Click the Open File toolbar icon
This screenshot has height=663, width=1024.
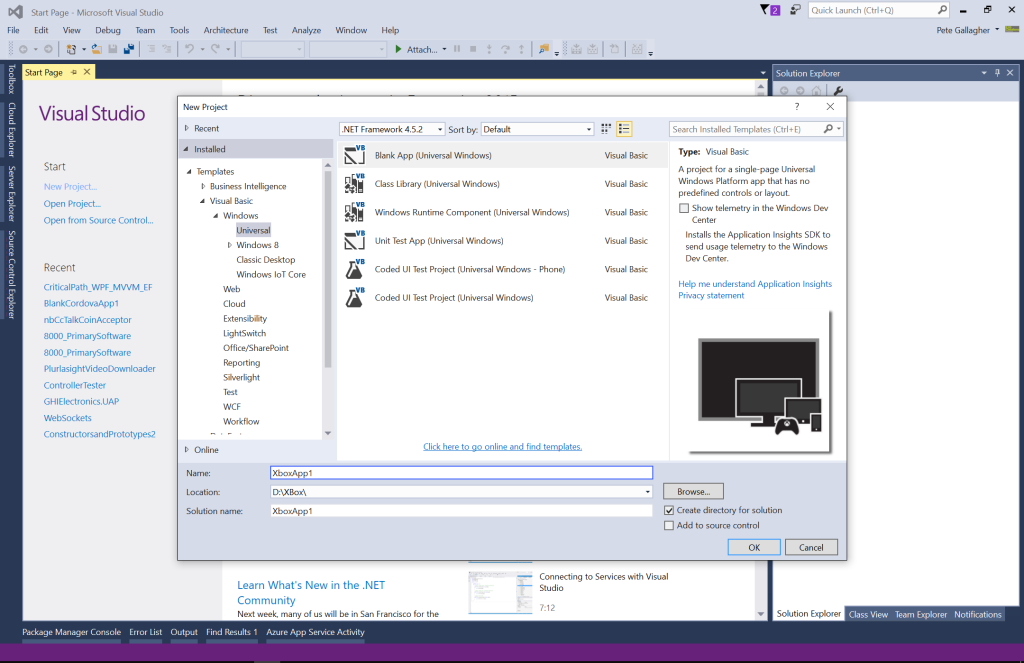[97, 49]
